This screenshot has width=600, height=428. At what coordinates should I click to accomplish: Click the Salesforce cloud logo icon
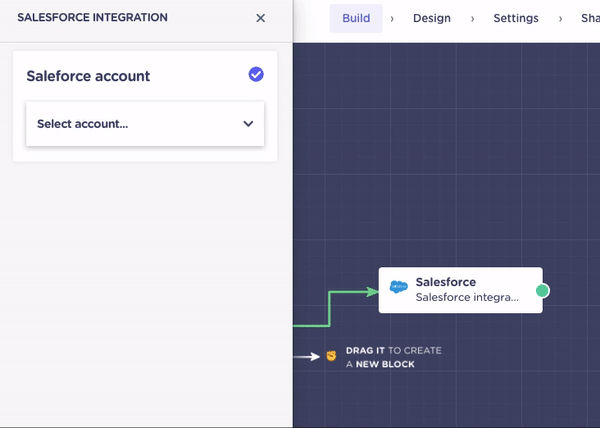(398, 286)
